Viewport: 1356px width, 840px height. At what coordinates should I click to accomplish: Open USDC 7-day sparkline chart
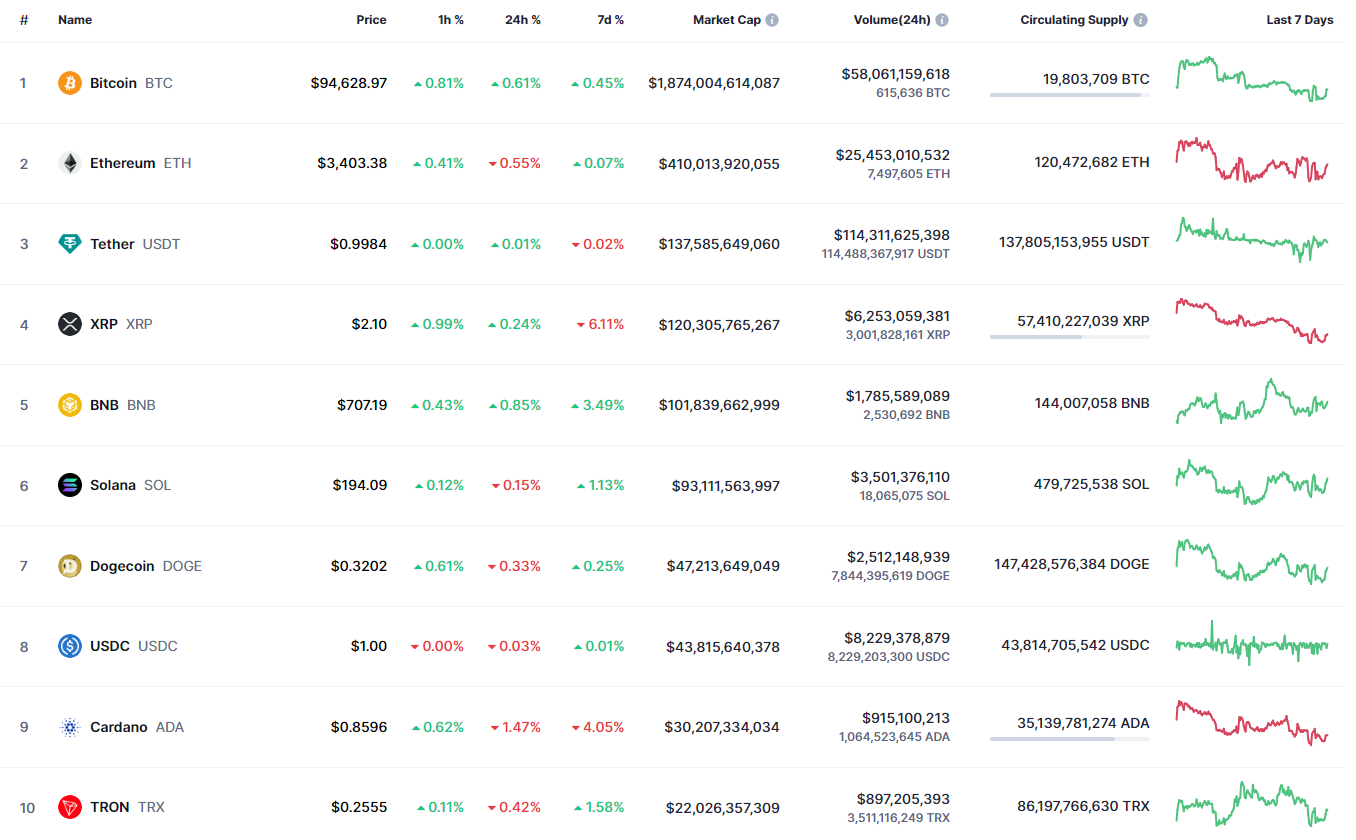(1252, 643)
